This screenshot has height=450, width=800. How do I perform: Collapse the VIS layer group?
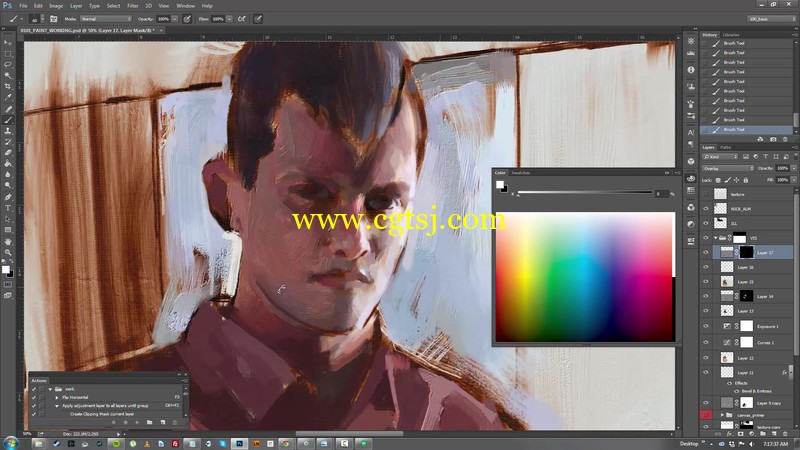[716, 238]
